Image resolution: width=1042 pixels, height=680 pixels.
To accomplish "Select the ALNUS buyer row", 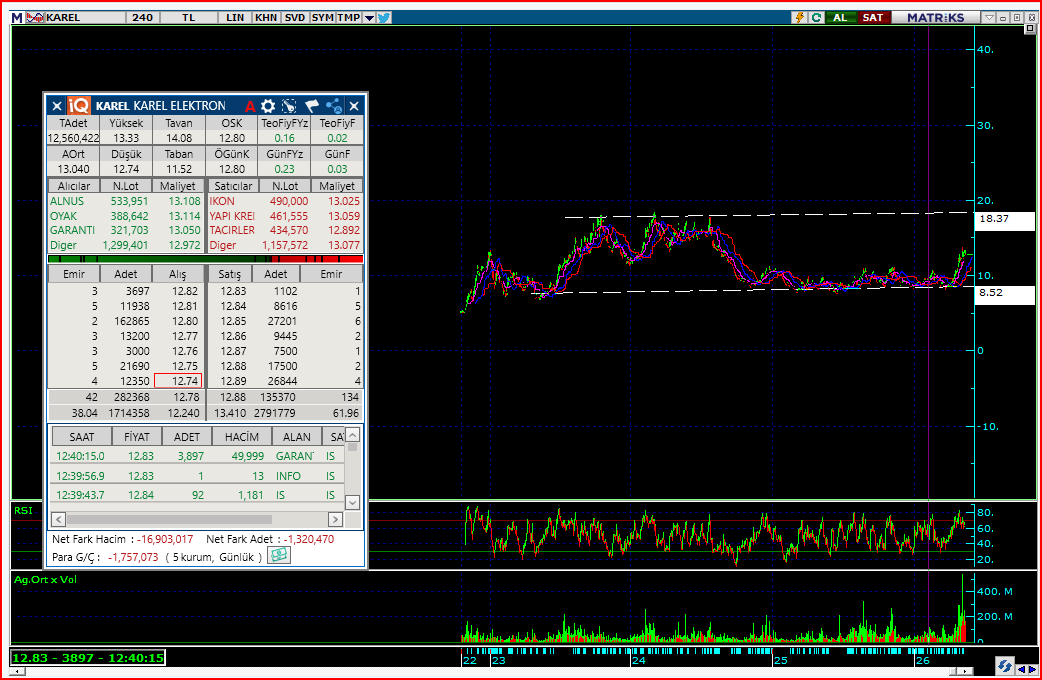I will click(x=125, y=201).
